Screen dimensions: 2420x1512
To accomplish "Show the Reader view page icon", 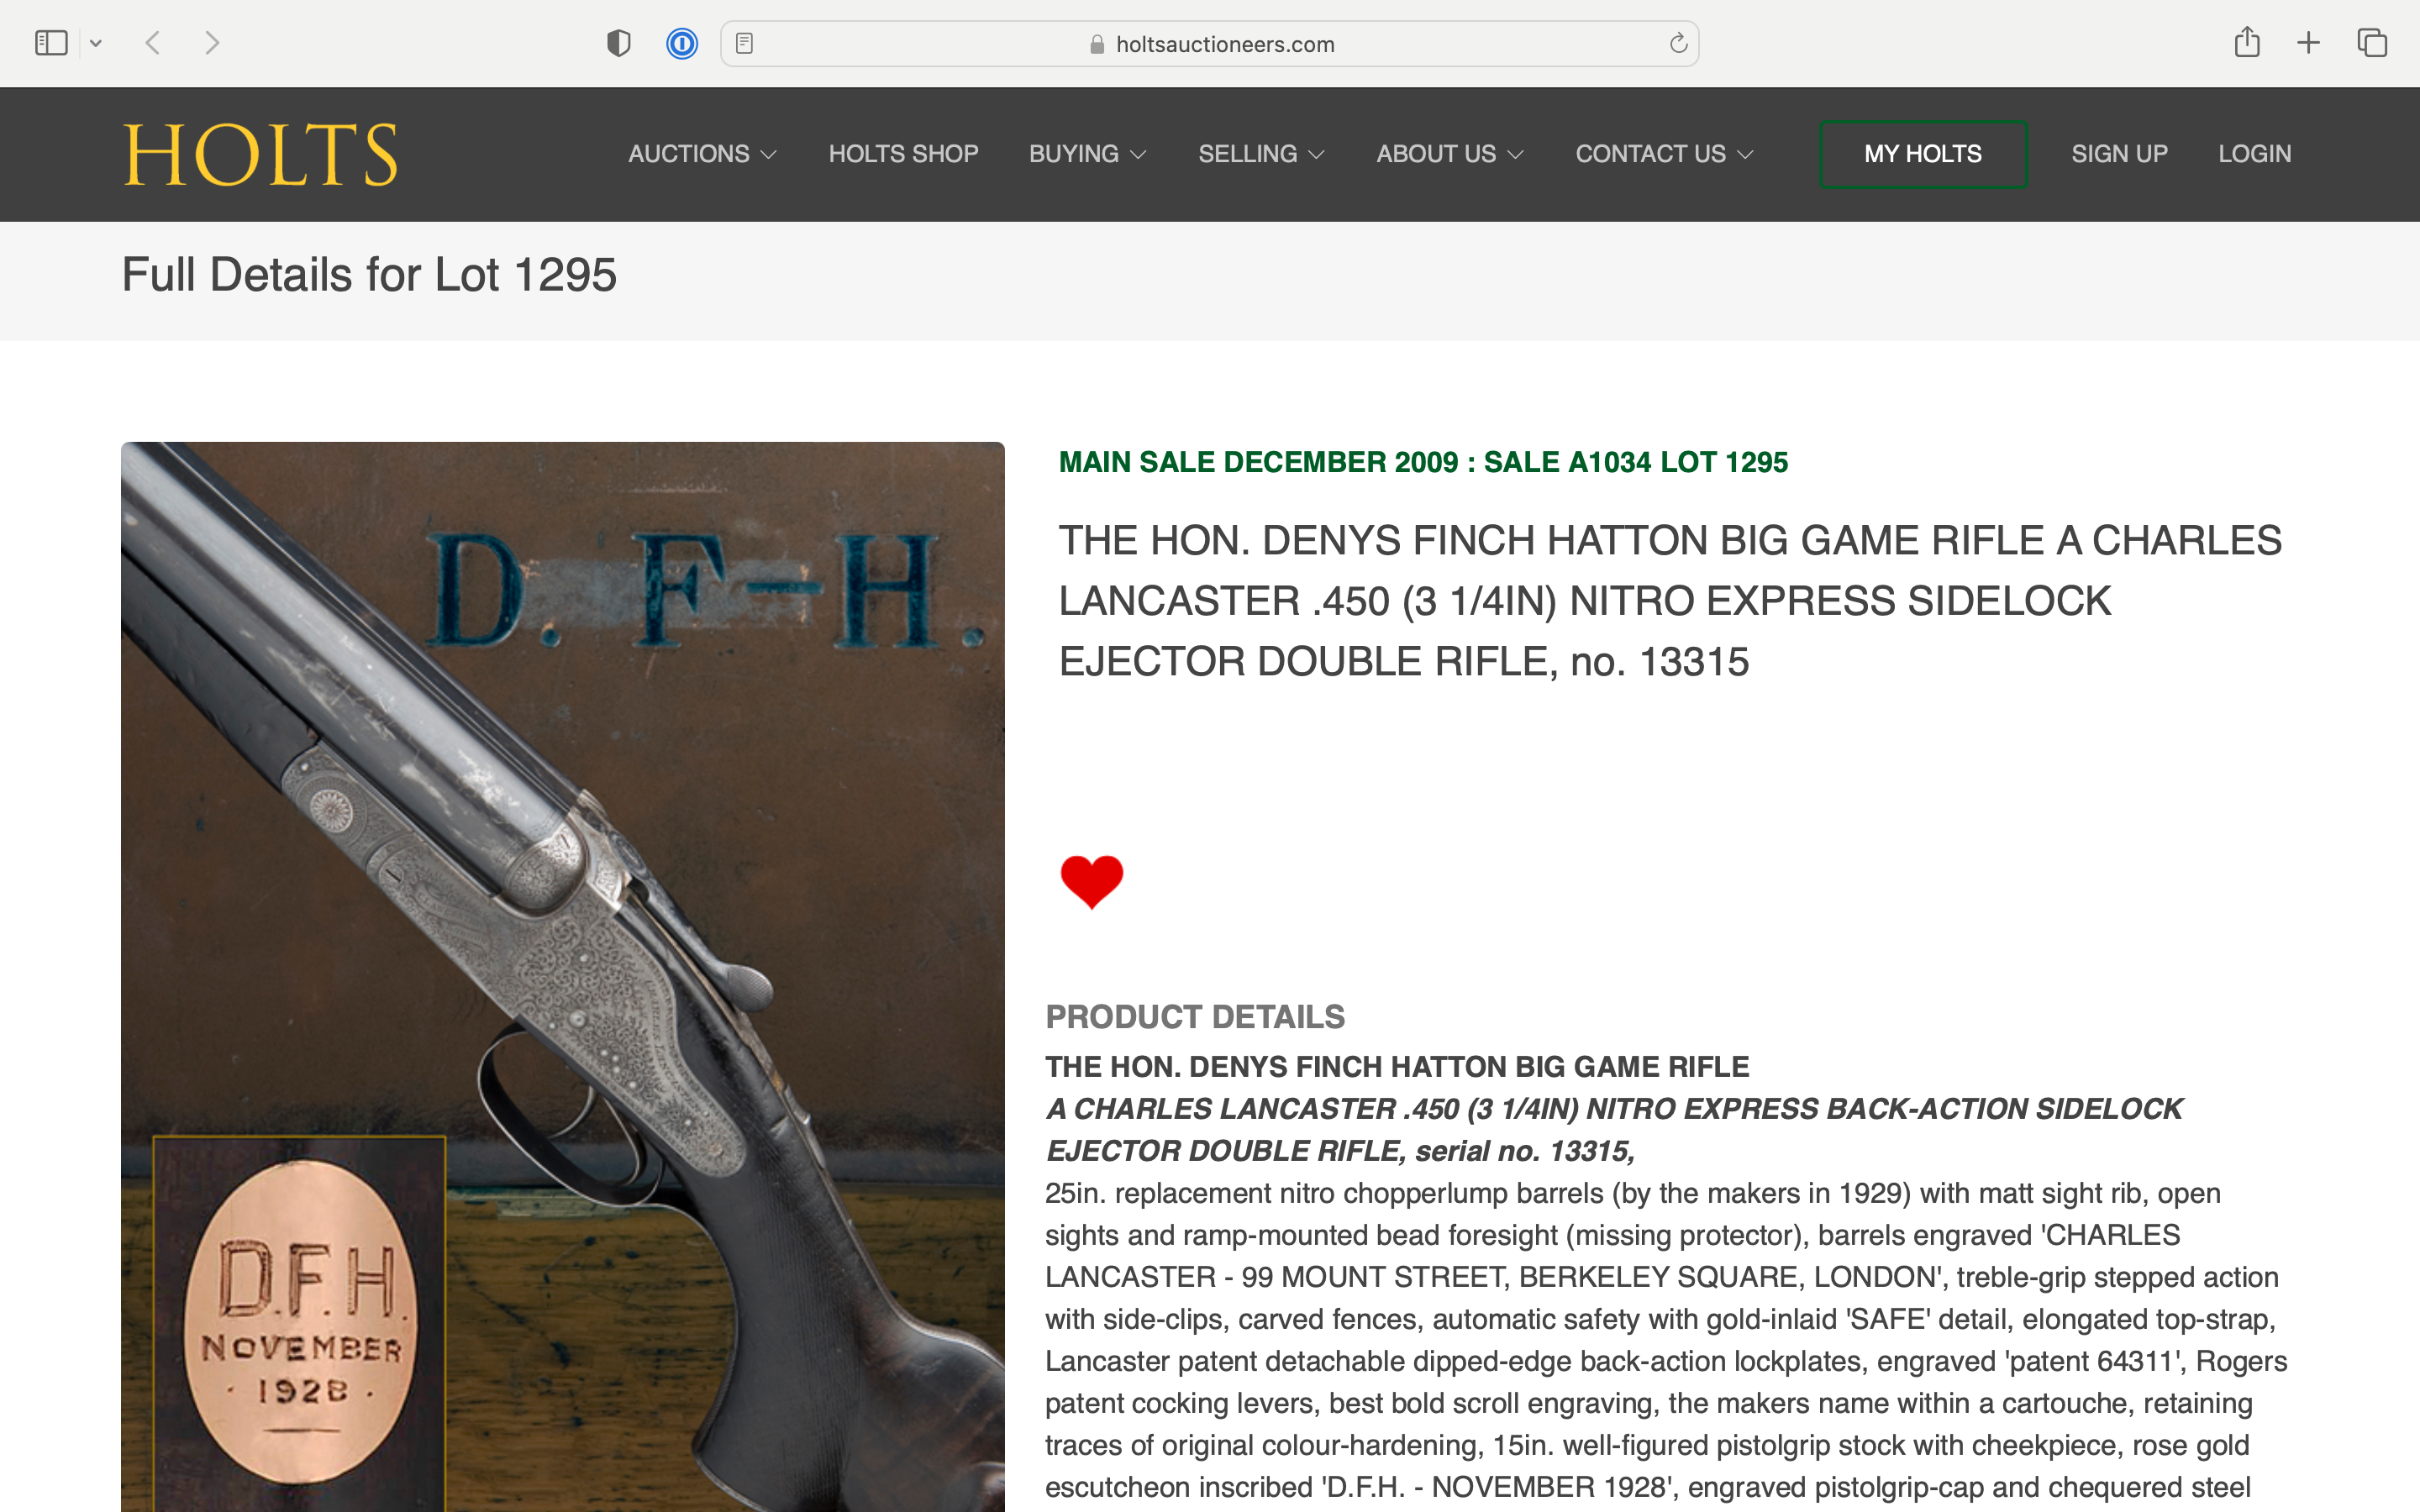I will point(744,43).
